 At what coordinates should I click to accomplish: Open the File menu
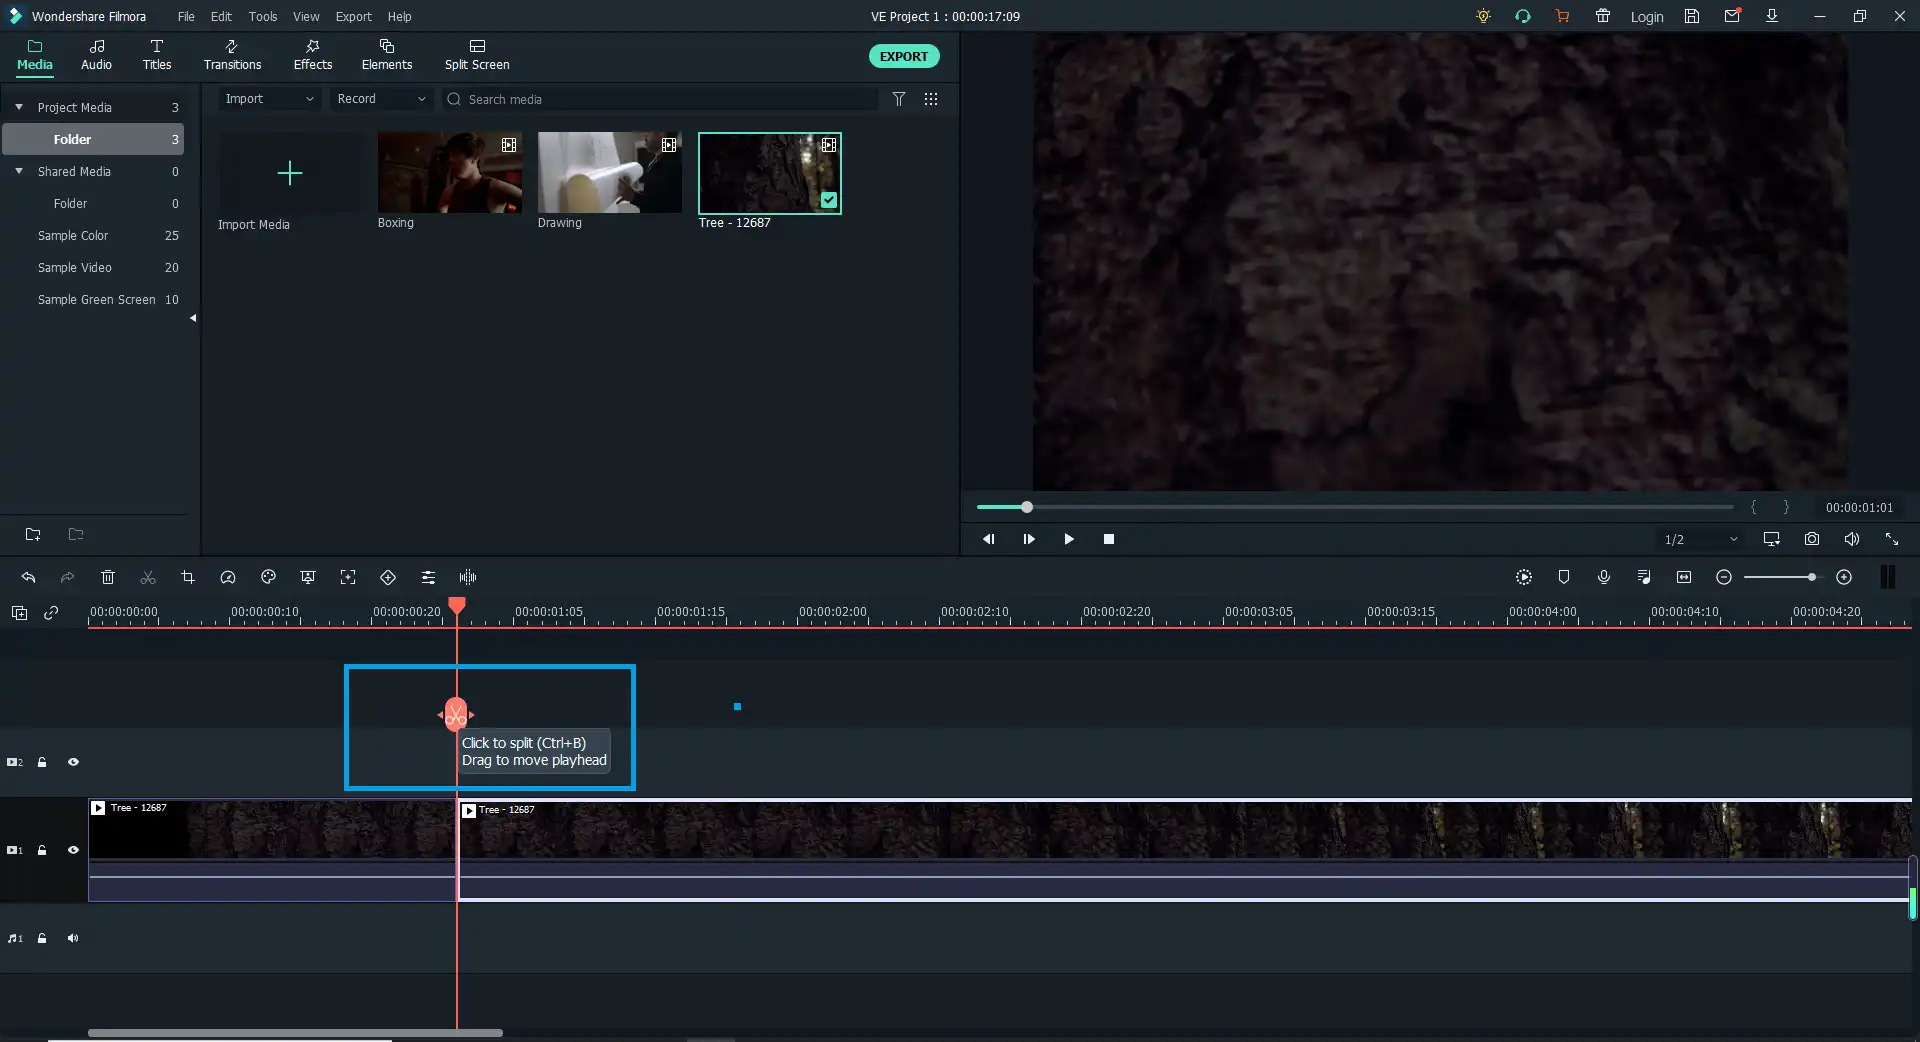186,16
